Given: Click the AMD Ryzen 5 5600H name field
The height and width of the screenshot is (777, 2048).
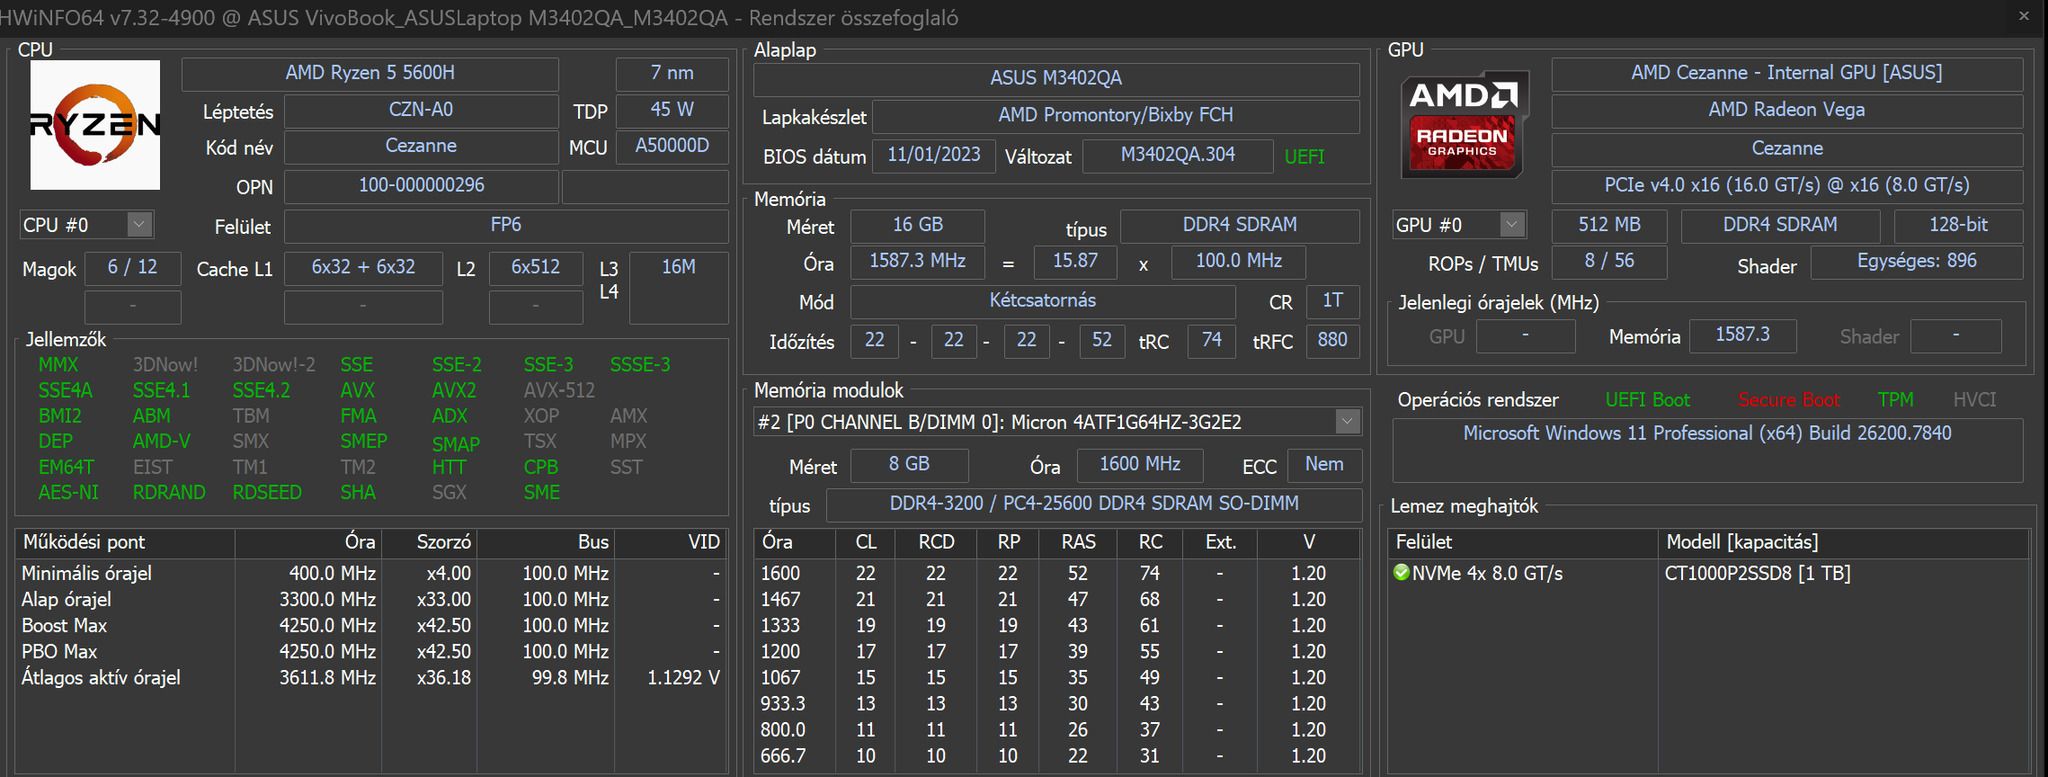Looking at the screenshot, I should 370,73.
